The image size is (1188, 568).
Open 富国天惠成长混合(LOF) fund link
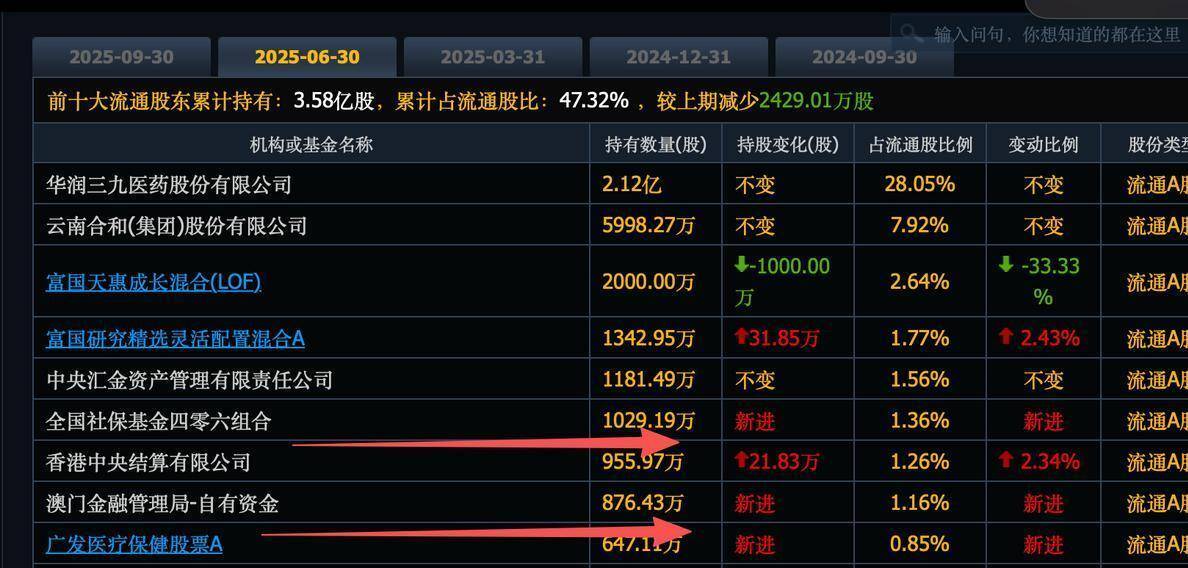click(153, 282)
